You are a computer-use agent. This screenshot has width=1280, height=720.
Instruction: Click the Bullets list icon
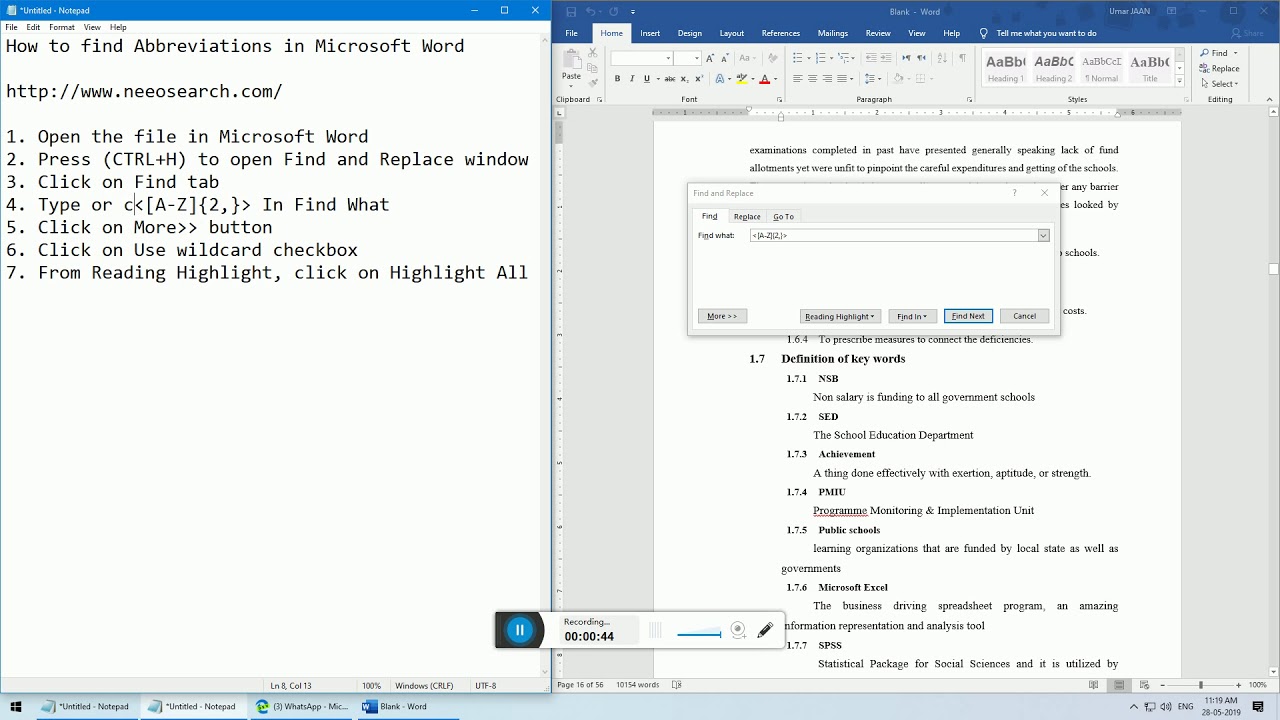797,58
